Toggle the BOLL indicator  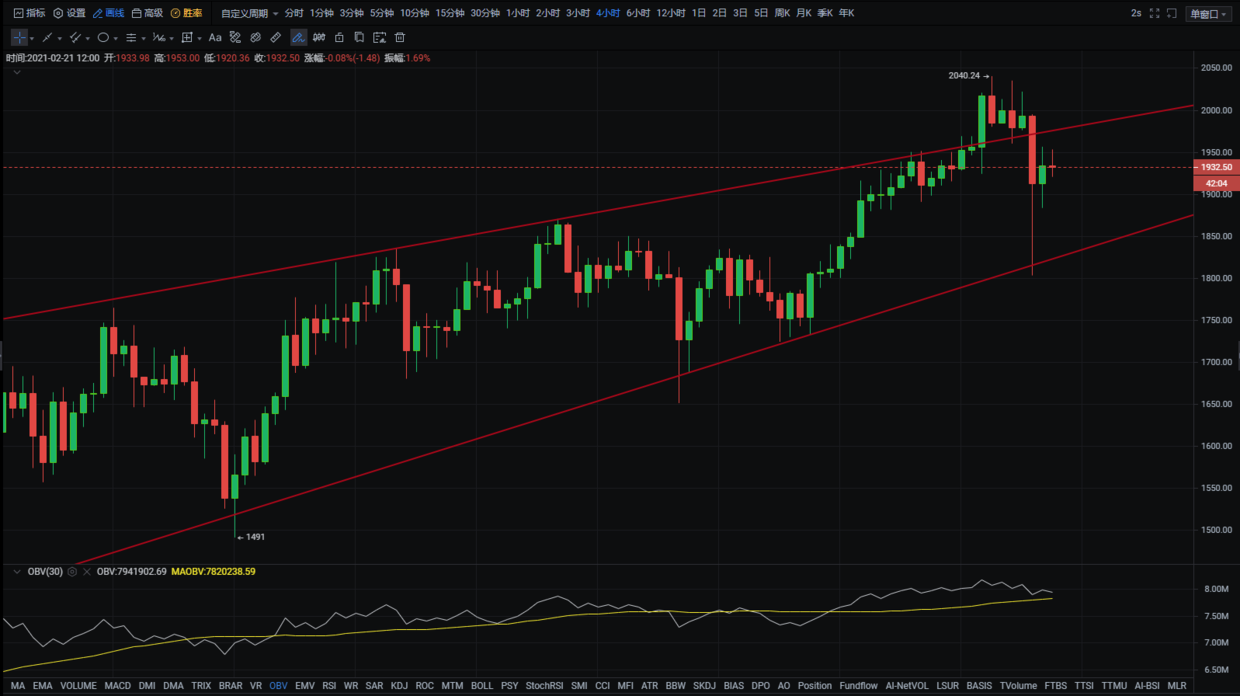pyautogui.click(x=482, y=686)
